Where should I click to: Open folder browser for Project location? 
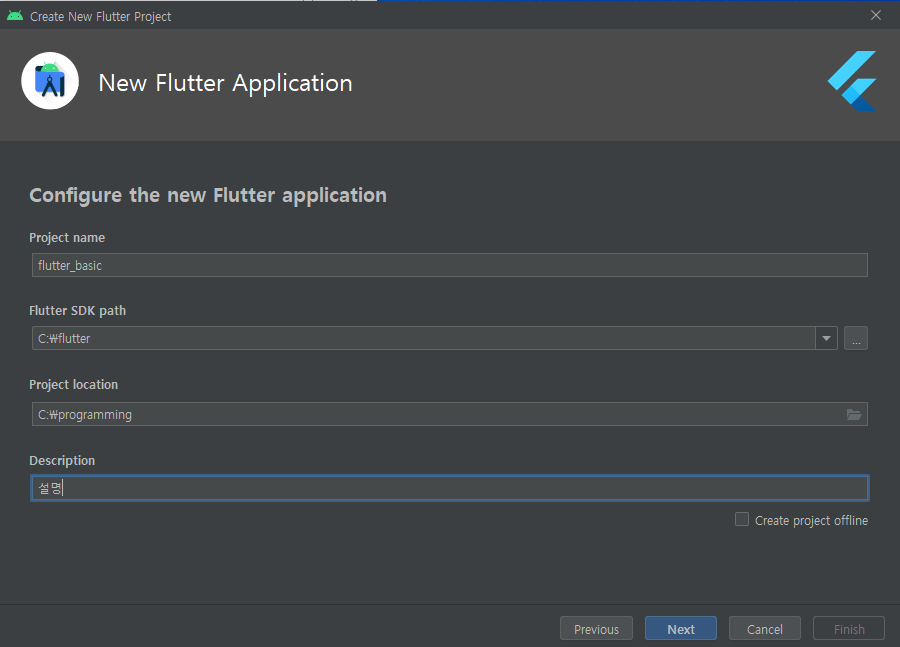tap(854, 414)
